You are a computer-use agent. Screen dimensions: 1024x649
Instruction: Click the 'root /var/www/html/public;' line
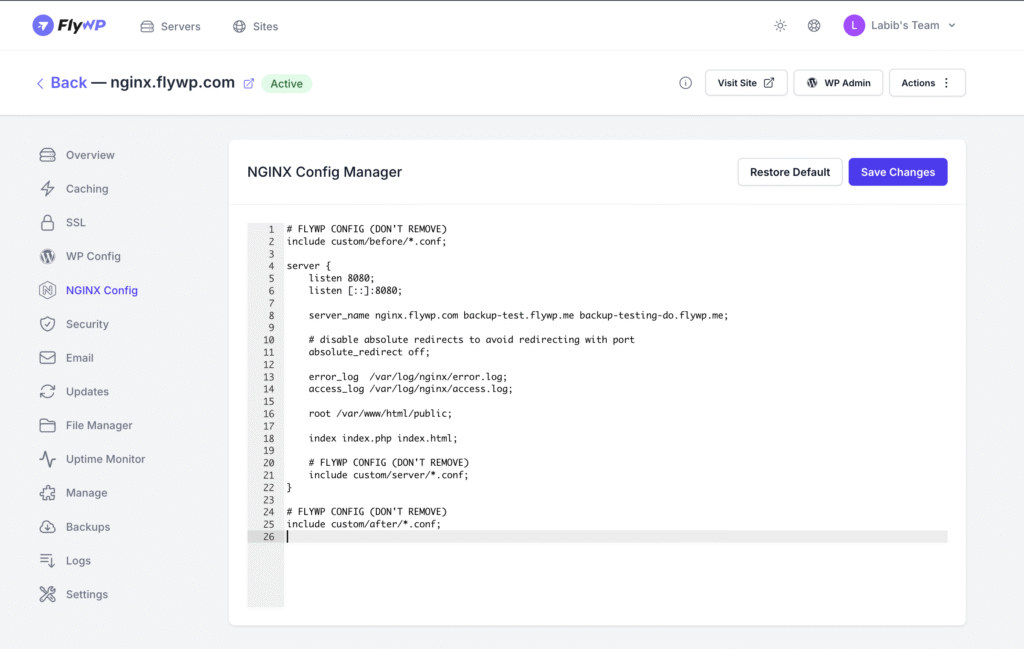(380, 413)
